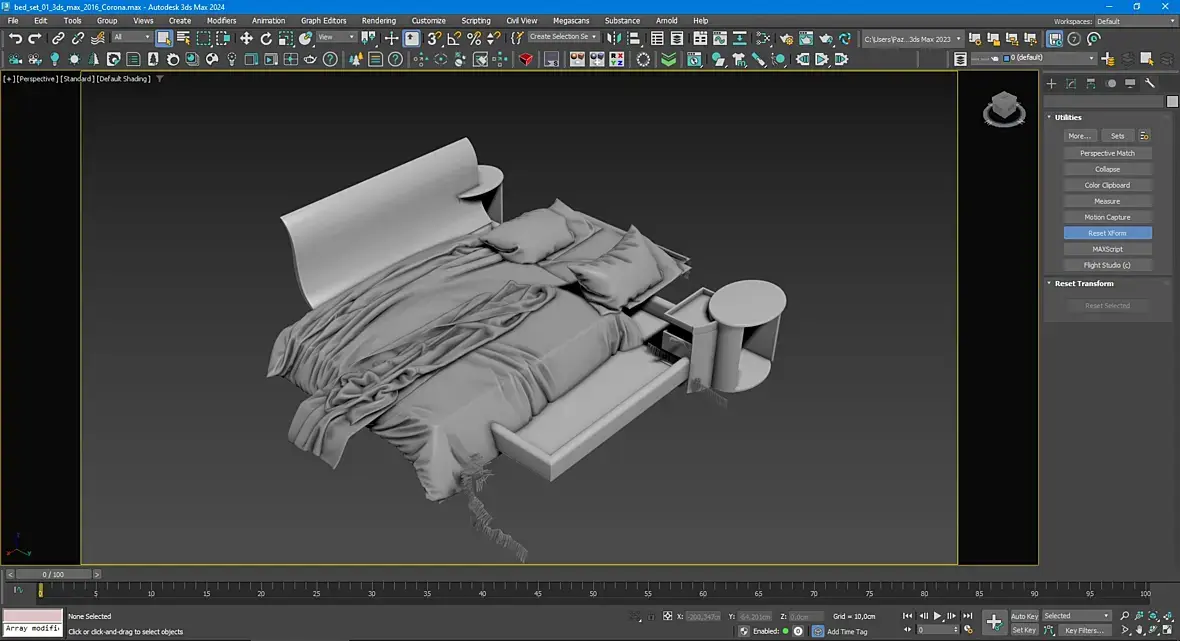Open the Modify tab in command panel
Viewport: 1180px width, 641px height.
pyautogui.click(x=1071, y=84)
